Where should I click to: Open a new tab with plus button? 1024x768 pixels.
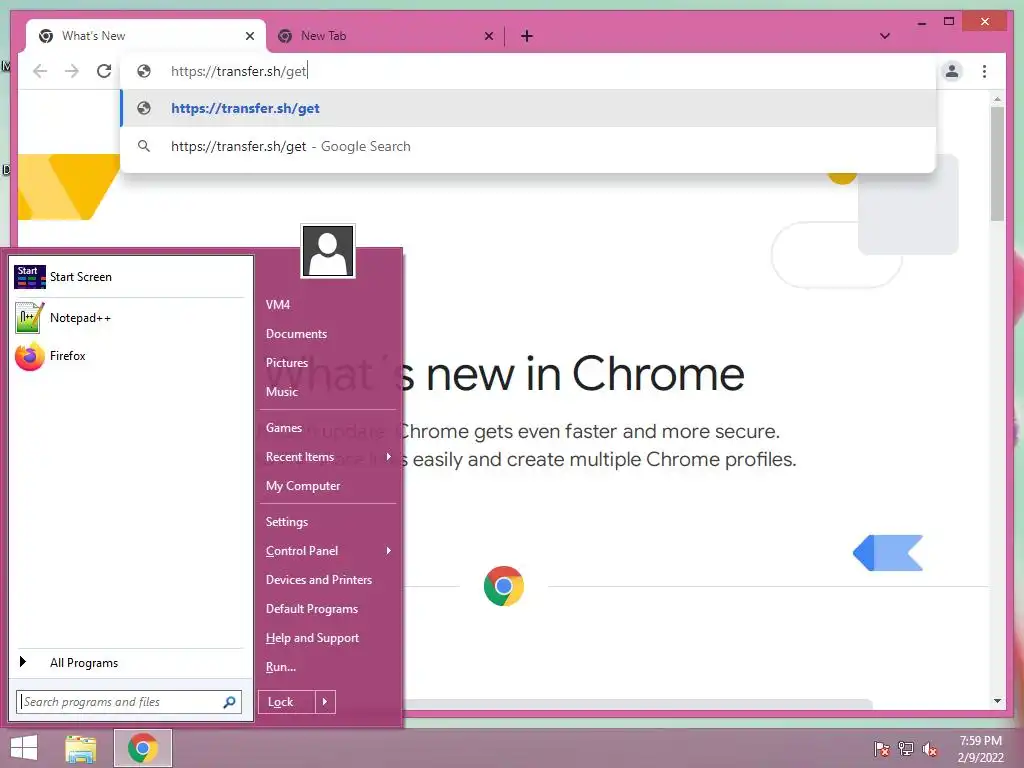[x=527, y=36]
